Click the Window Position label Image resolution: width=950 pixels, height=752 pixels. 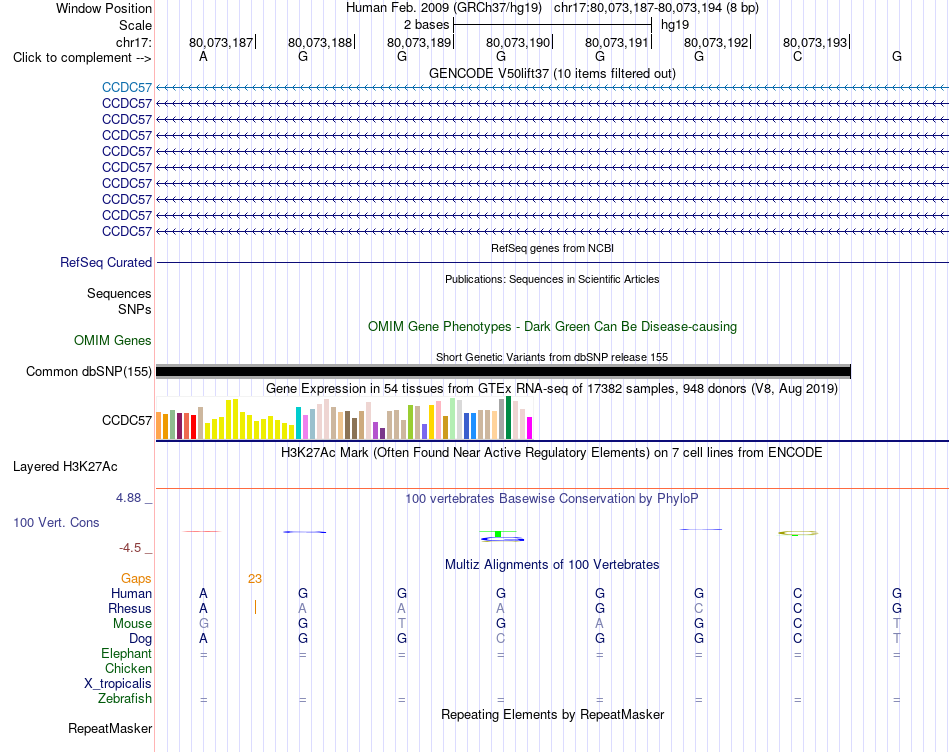coord(104,8)
